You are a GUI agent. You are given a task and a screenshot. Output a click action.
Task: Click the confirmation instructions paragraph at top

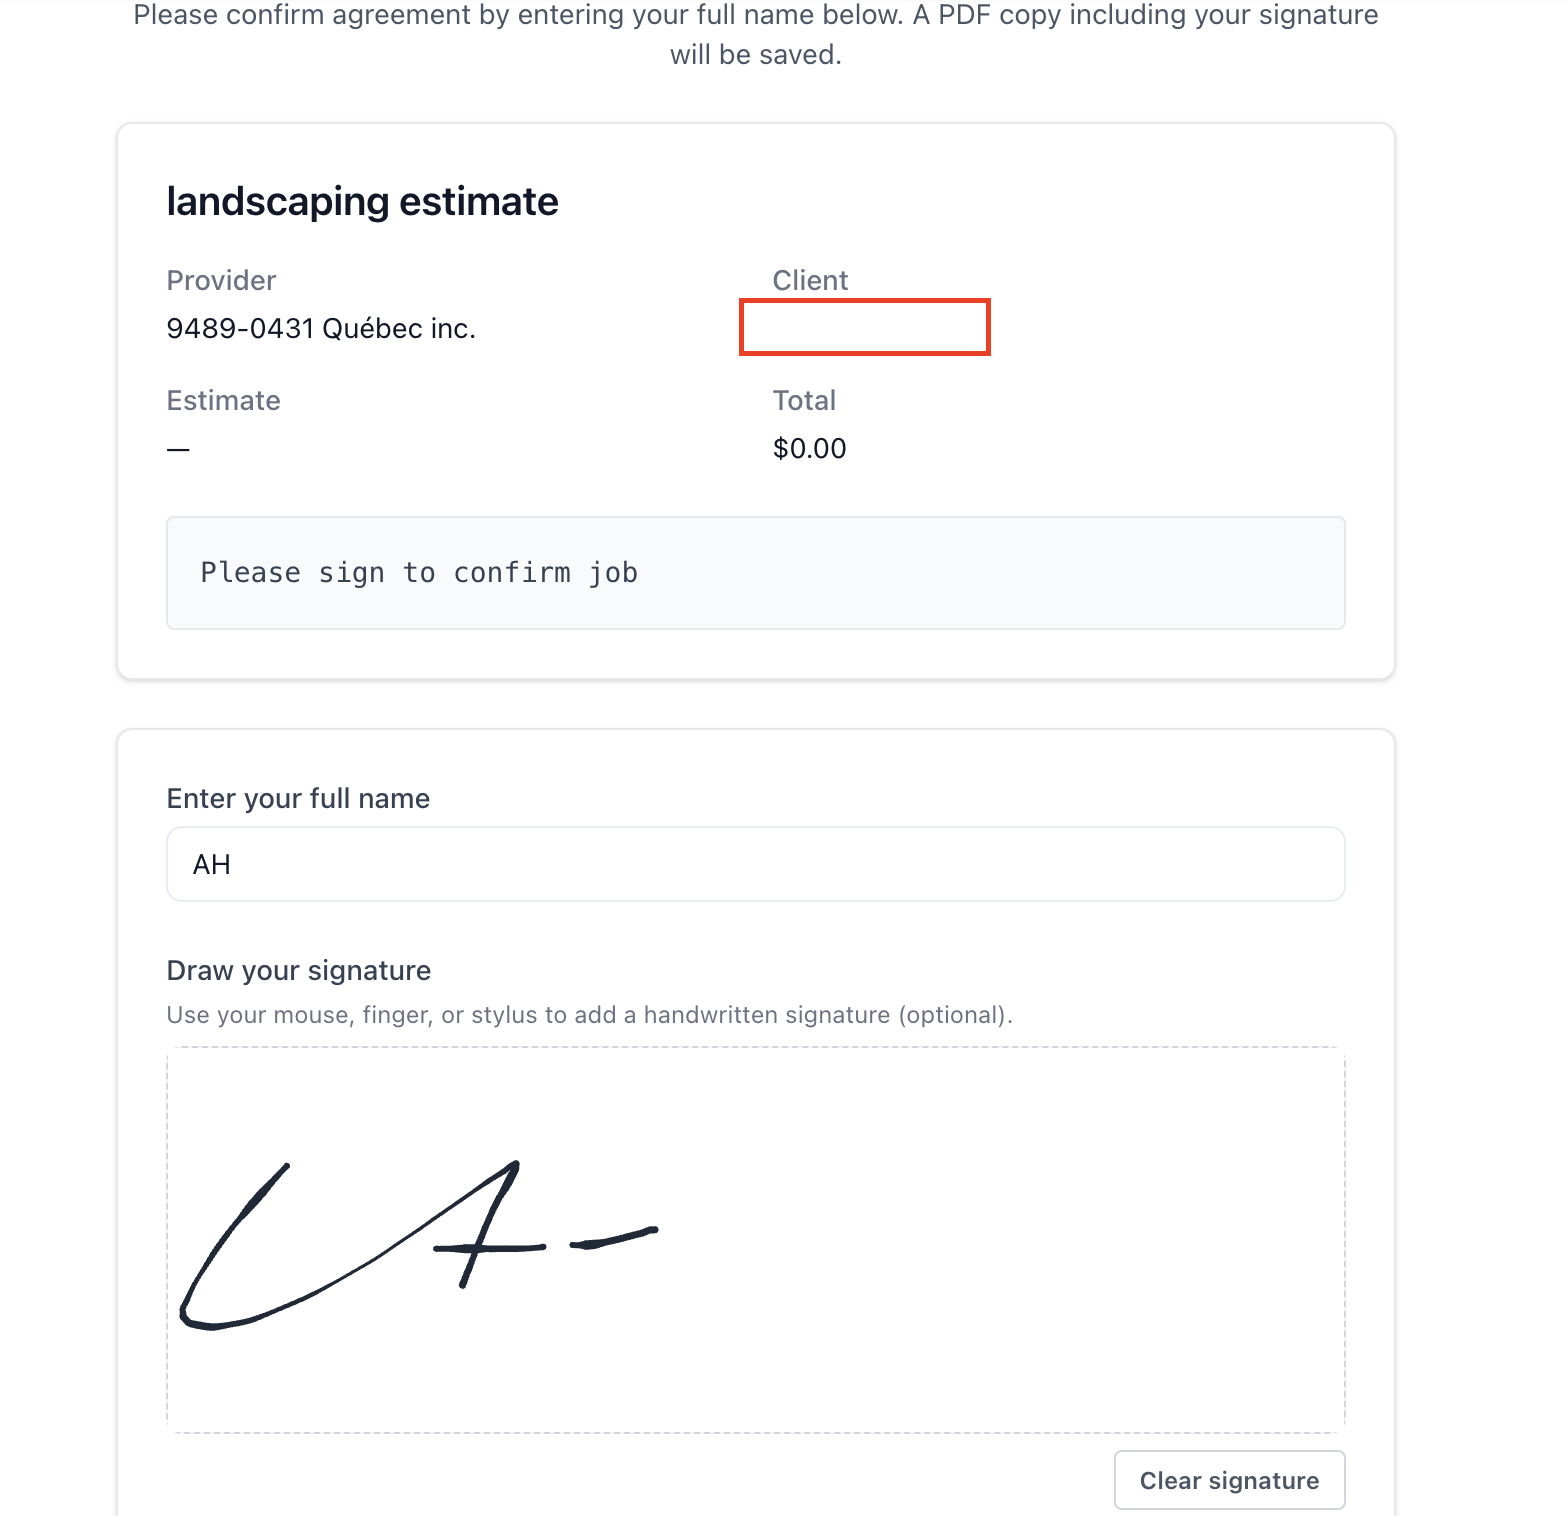[x=757, y=33]
